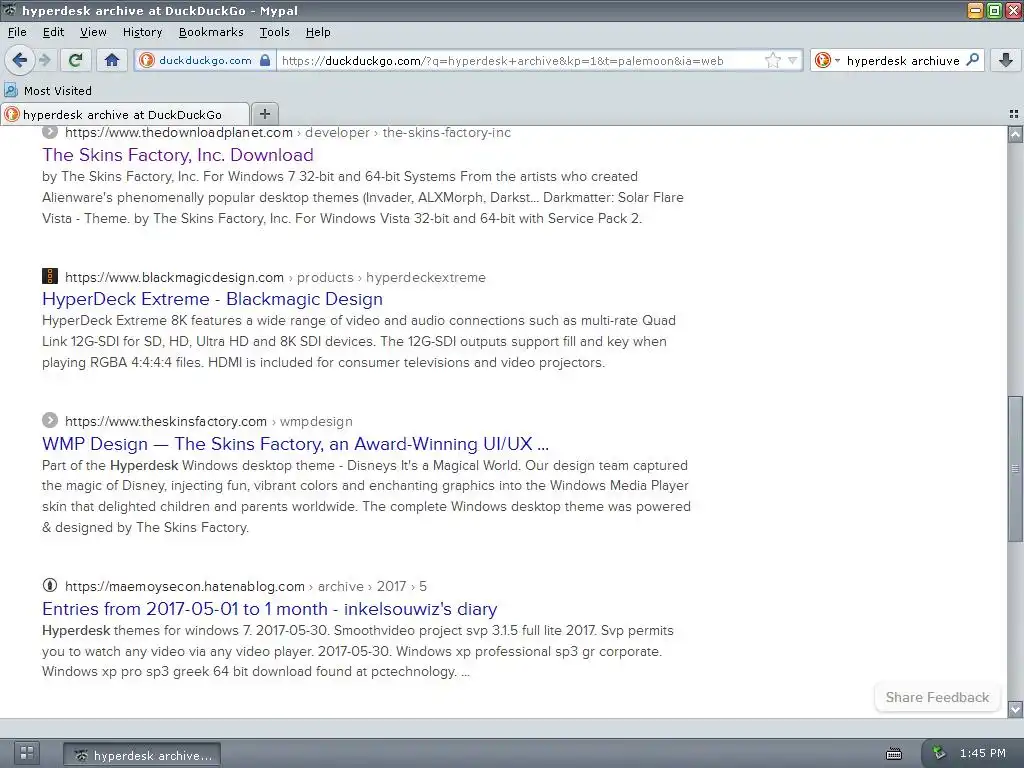The image size is (1024, 768).
Task: Click the theskinsfactory.com result favicon
Action: pos(50,420)
